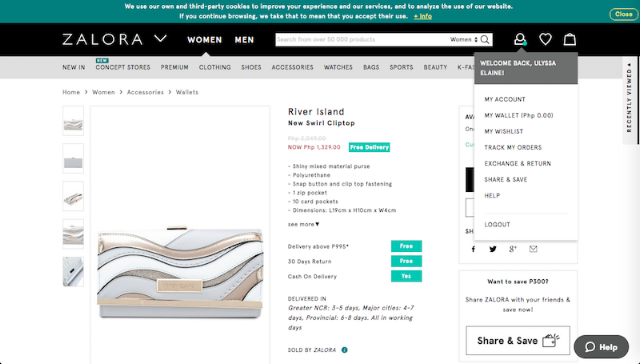The width and height of the screenshot is (640, 364).
Task: Go to Accessories breadcrumb
Action: tap(145, 92)
